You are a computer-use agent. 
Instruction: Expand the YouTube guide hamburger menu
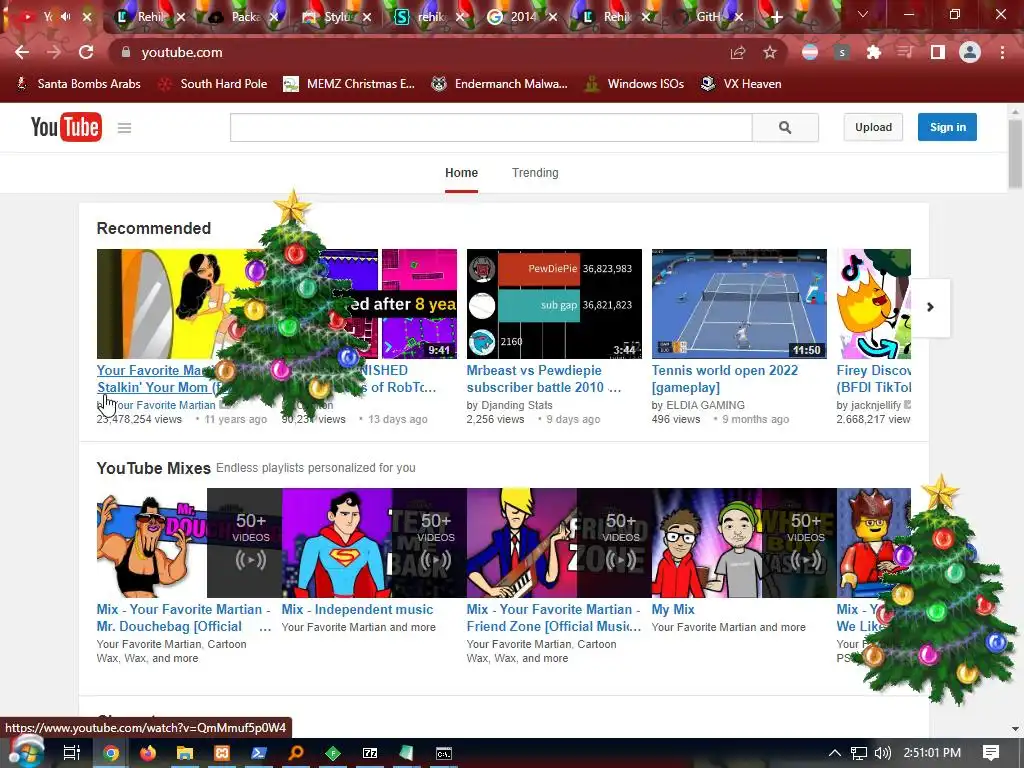pyautogui.click(x=124, y=128)
